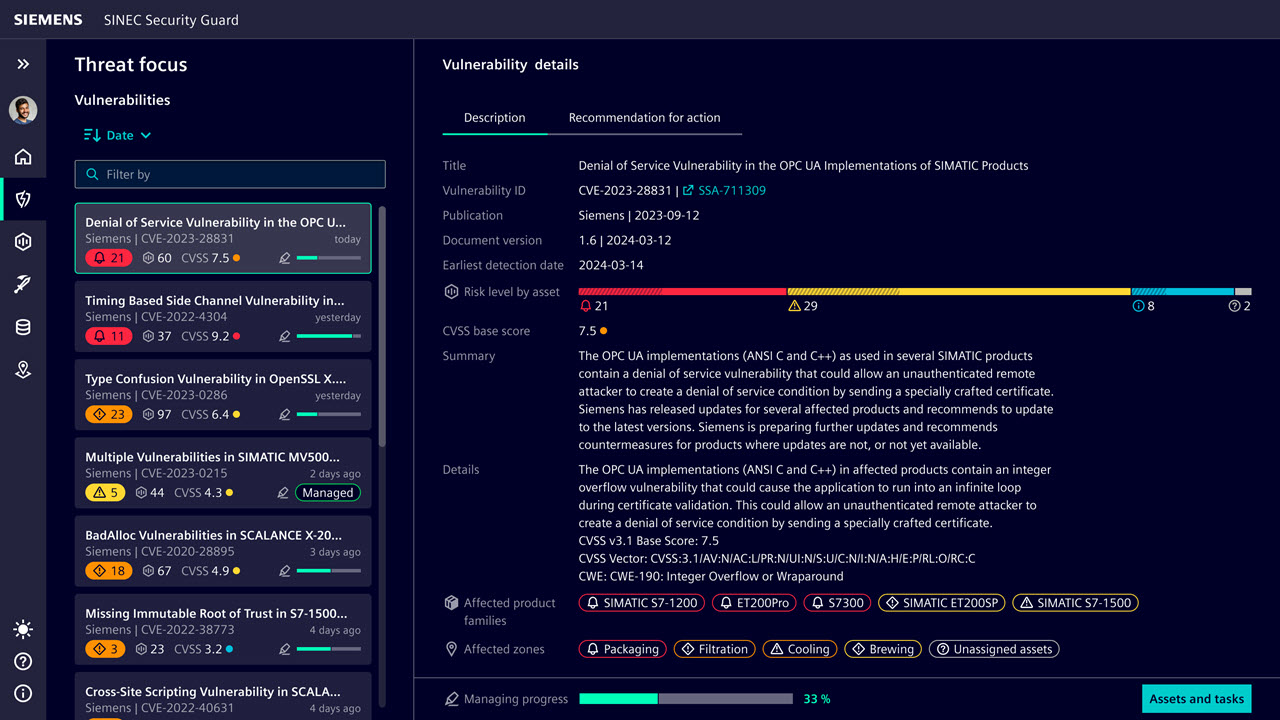Select Denial of Service Vulnerability card
The image size is (1280, 720).
click(x=223, y=238)
